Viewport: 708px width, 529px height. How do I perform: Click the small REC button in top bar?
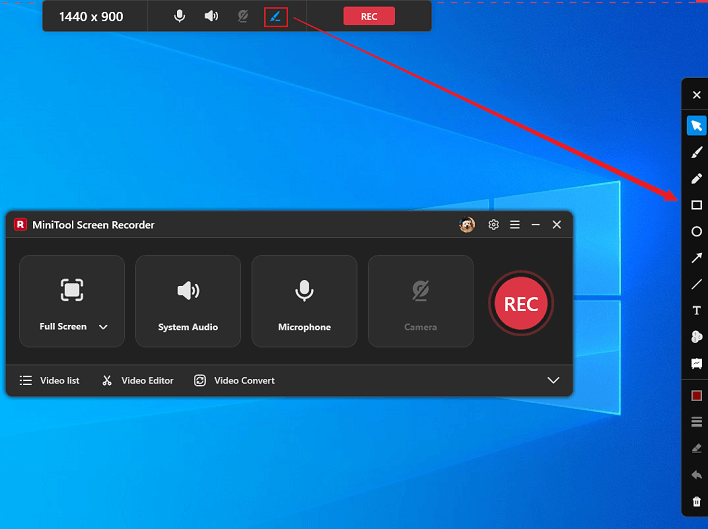pyautogui.click(x=369, y=16)
